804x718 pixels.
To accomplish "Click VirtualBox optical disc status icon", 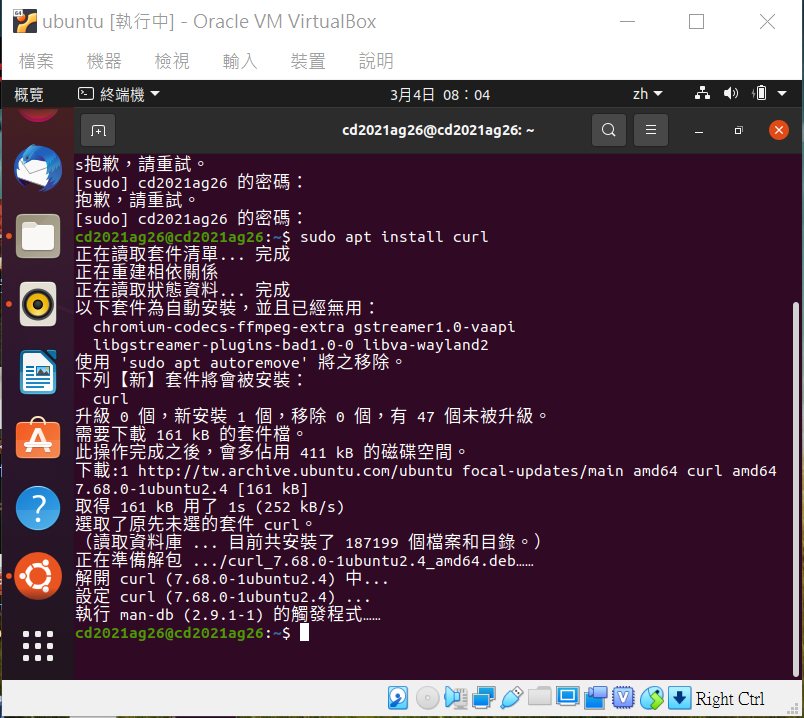I will pos(427,698).
